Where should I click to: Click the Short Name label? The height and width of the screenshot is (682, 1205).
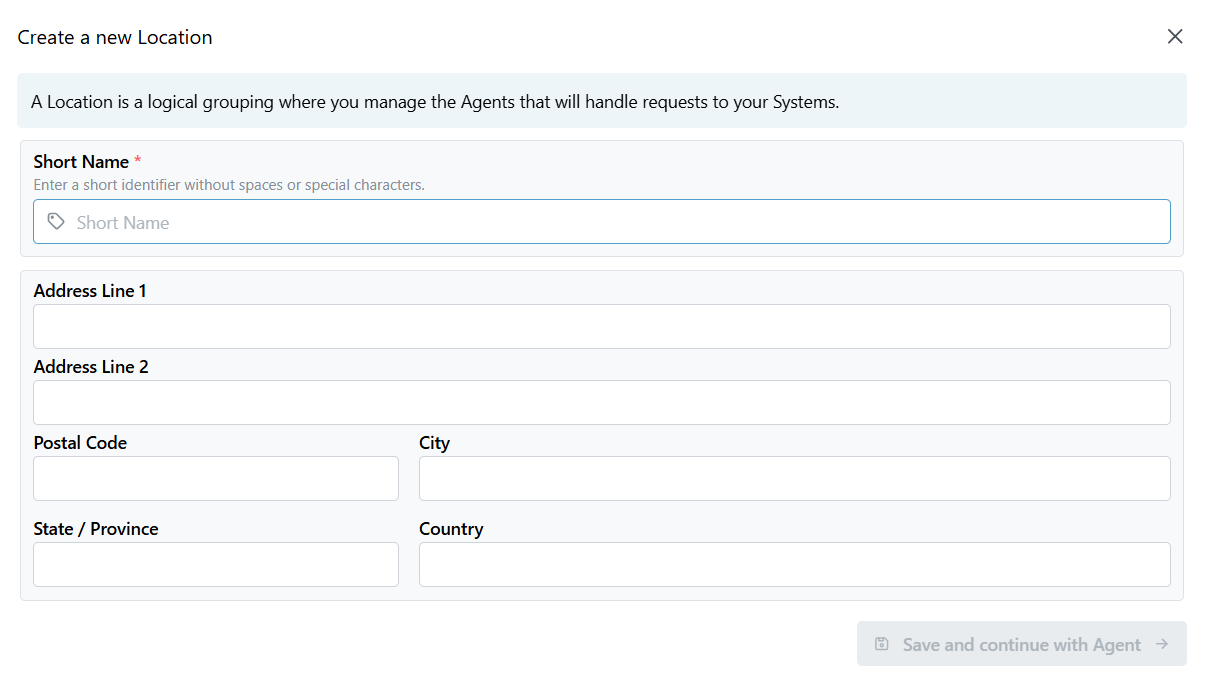(81, 162)
